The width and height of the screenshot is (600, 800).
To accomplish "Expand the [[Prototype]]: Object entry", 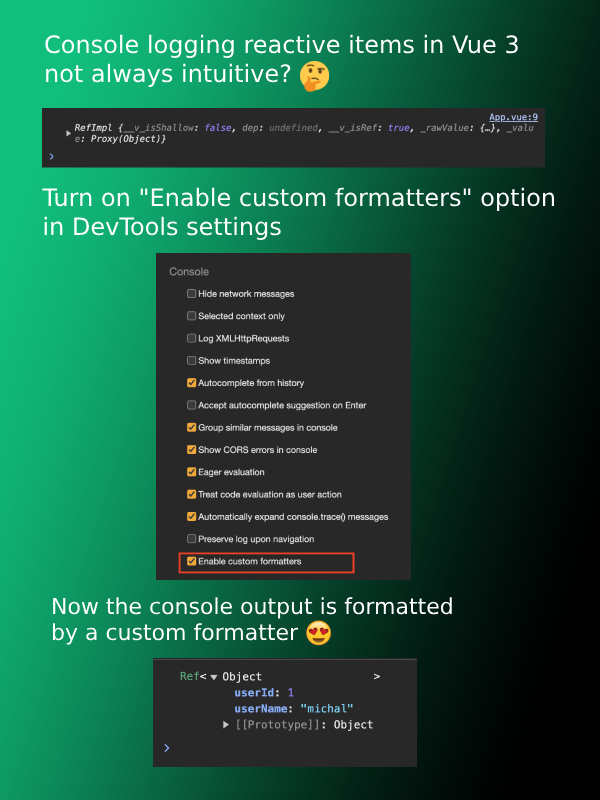I will click(x=226, y=724).
